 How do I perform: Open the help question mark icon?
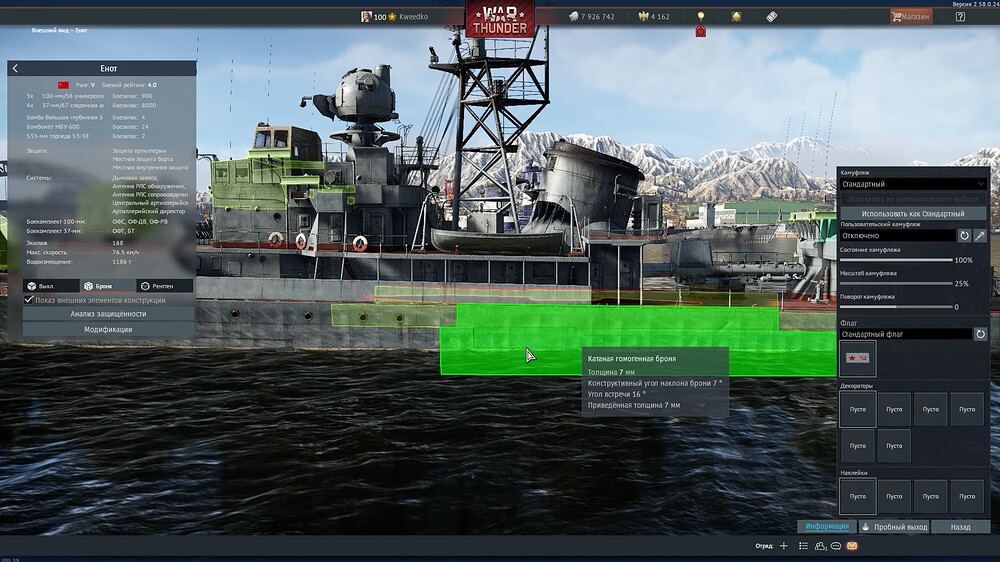coord(960,17)
